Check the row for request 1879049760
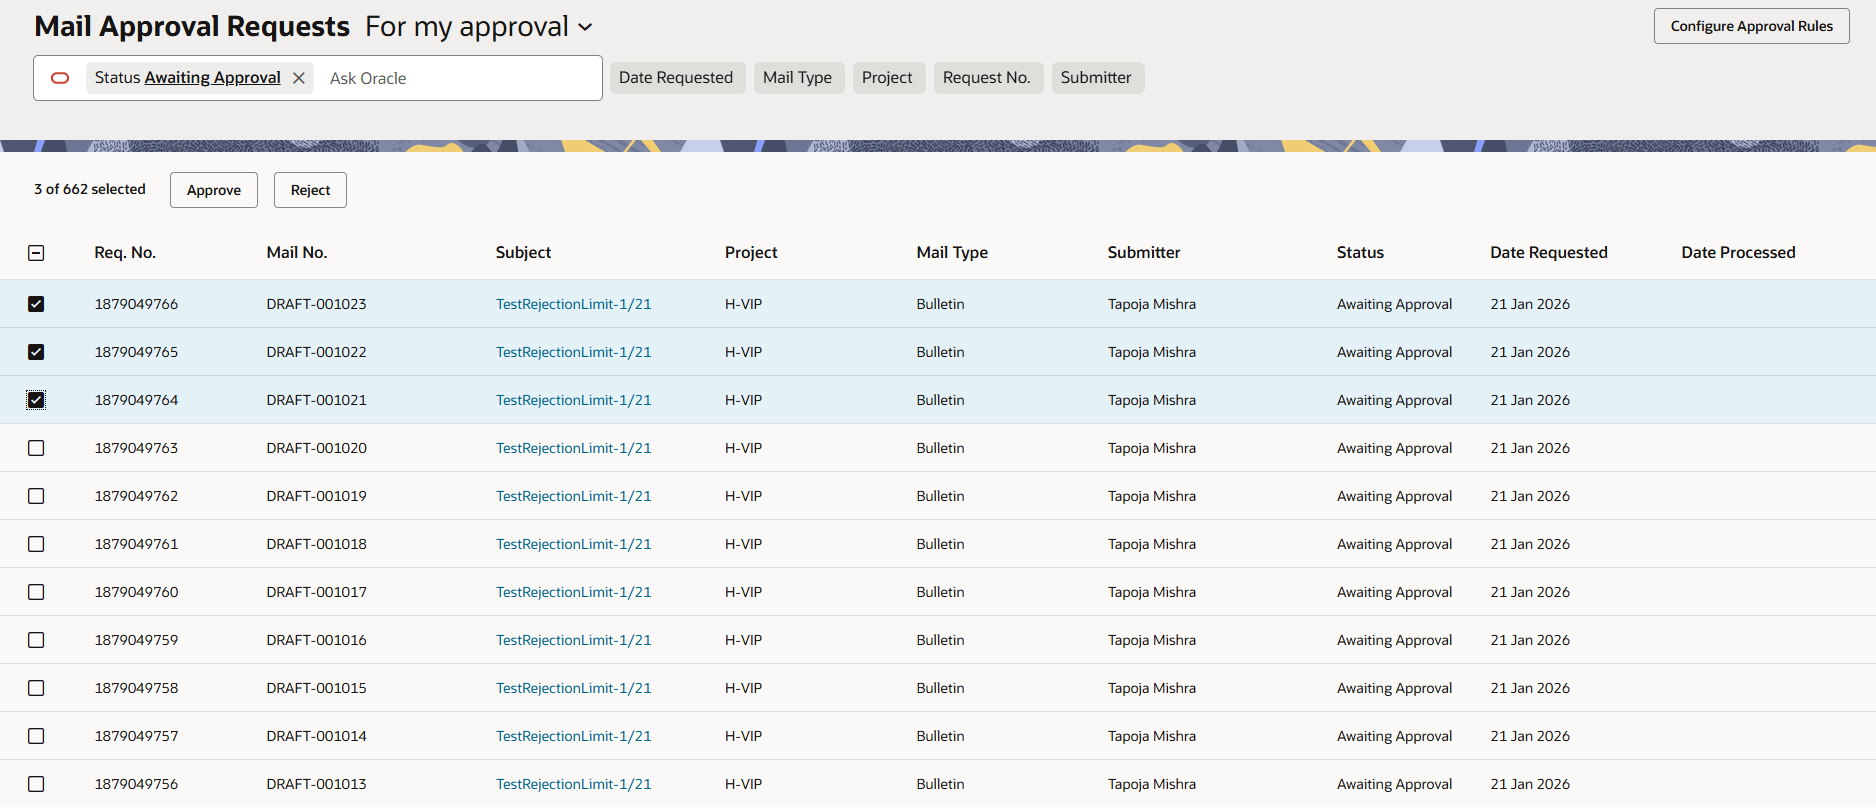 click(36, 592)
